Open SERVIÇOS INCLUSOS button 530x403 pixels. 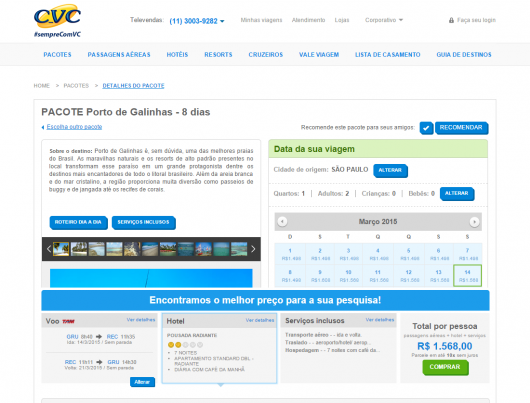[x=144, y=222]
